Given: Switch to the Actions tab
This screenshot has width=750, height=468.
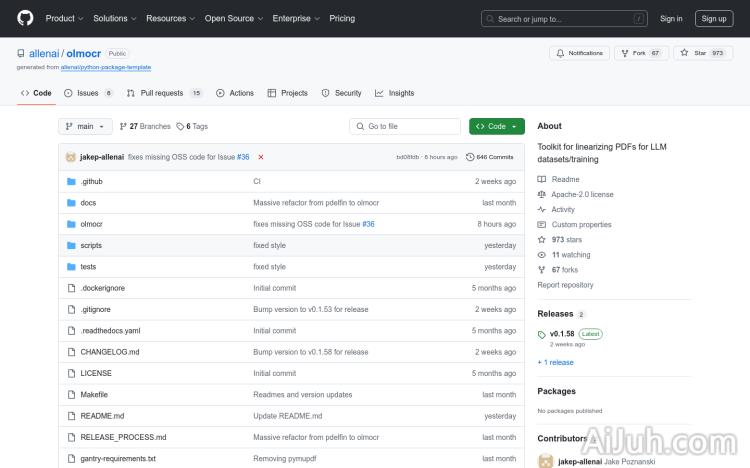Looking at the screenshot, I should 235,93.
